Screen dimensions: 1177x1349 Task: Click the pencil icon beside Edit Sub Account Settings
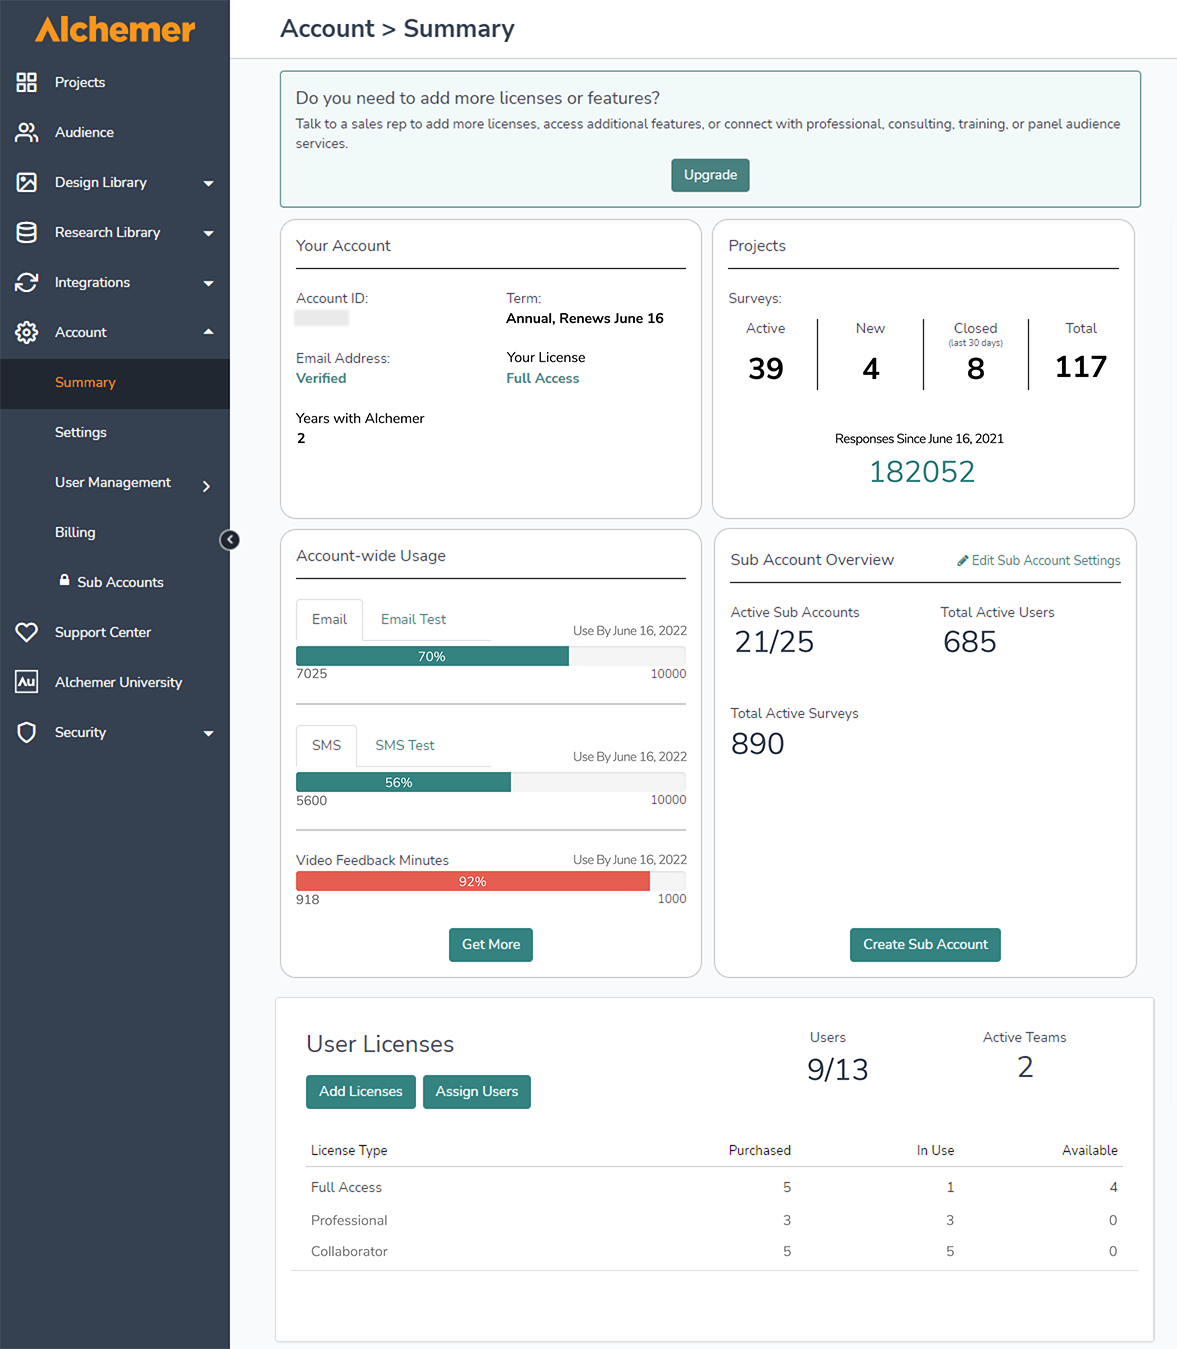[x=963, y=561]
